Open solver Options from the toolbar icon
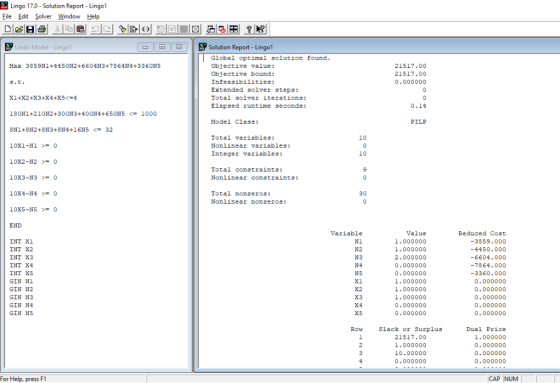 click(x=195, y=29)
